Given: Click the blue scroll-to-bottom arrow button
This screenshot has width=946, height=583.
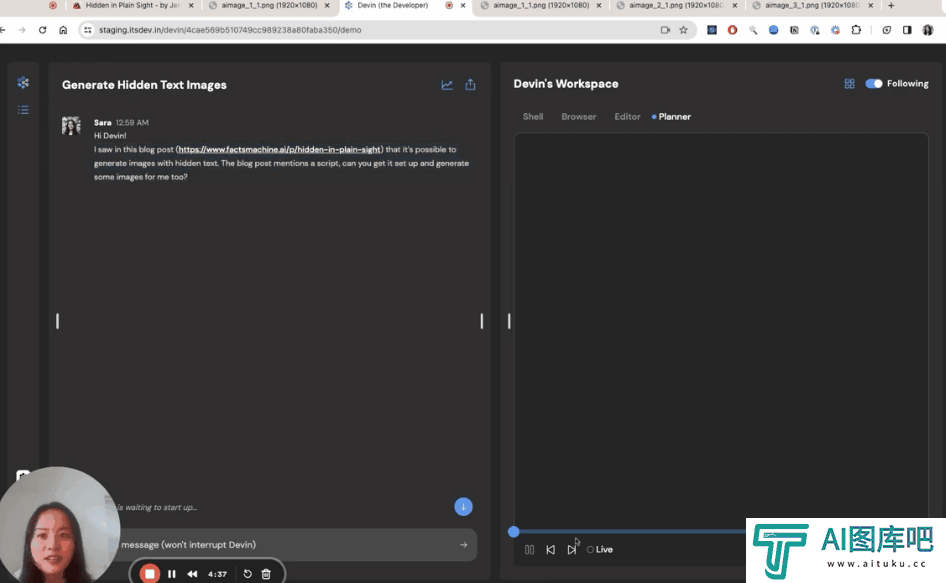Looking at the screenshot, I should pyautogui.click(x=463, y=507).
